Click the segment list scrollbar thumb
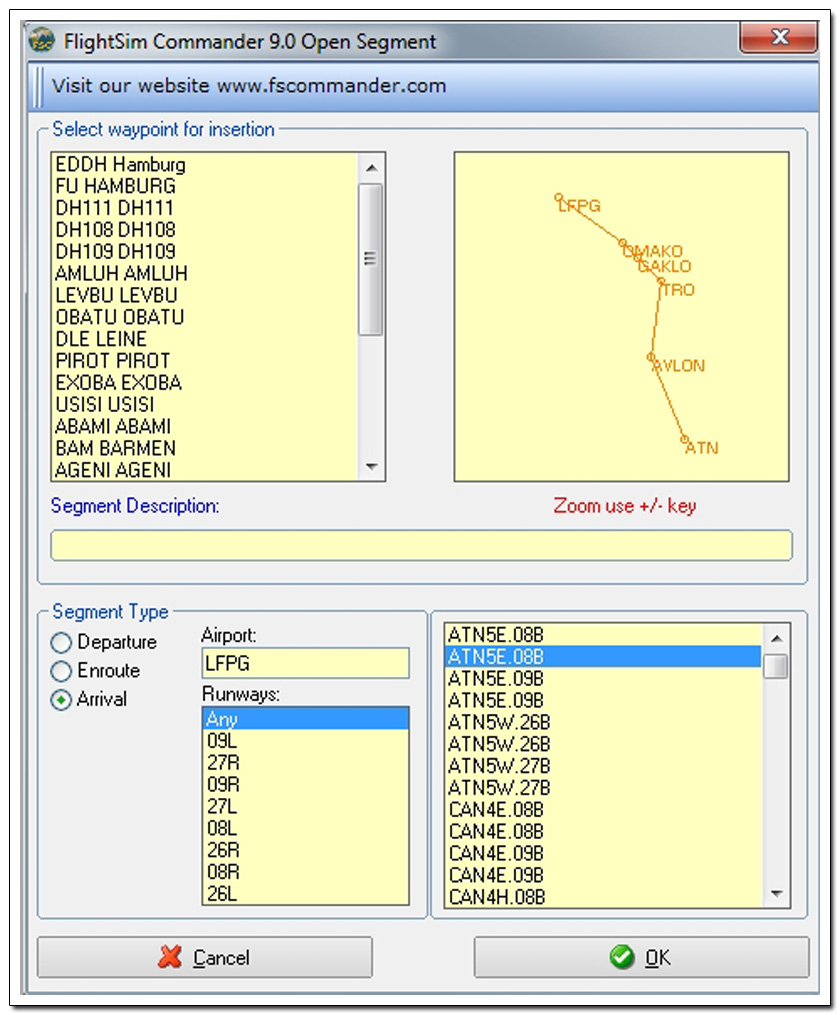840x1015 pixels. (x=777, y=666)
